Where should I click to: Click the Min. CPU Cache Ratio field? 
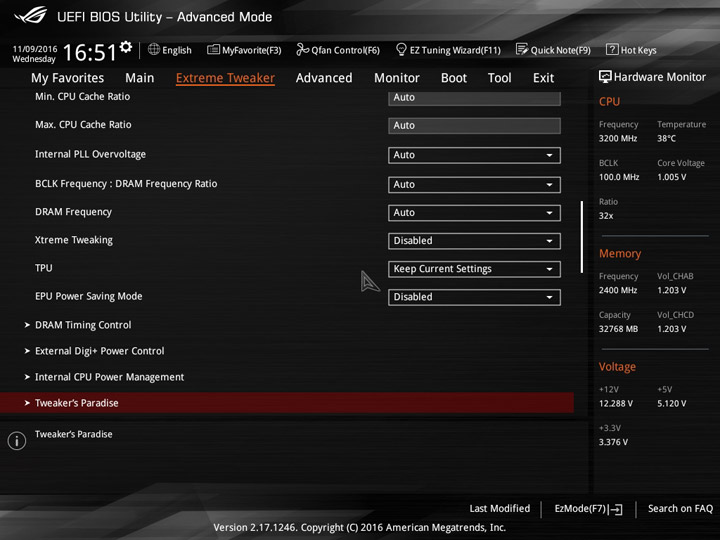474,98
